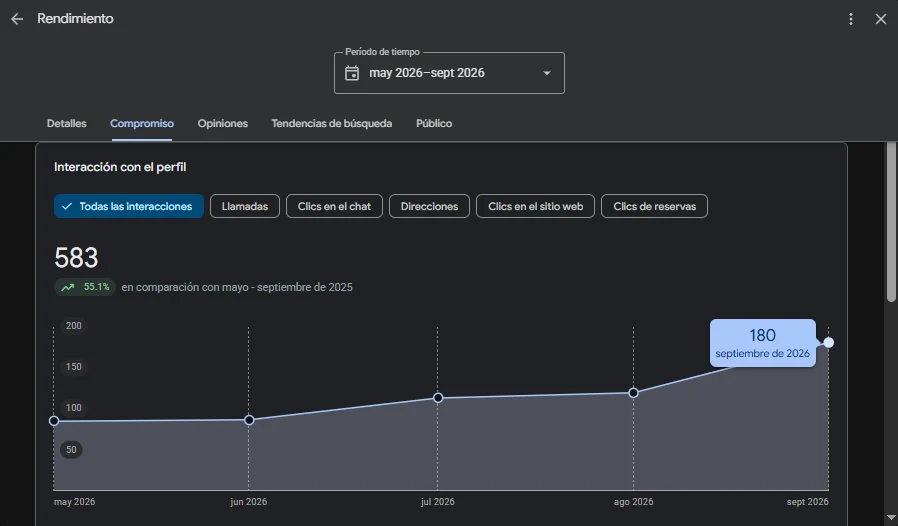Select the Compromiso tab
Screen dimensions: 898x526
141,123
